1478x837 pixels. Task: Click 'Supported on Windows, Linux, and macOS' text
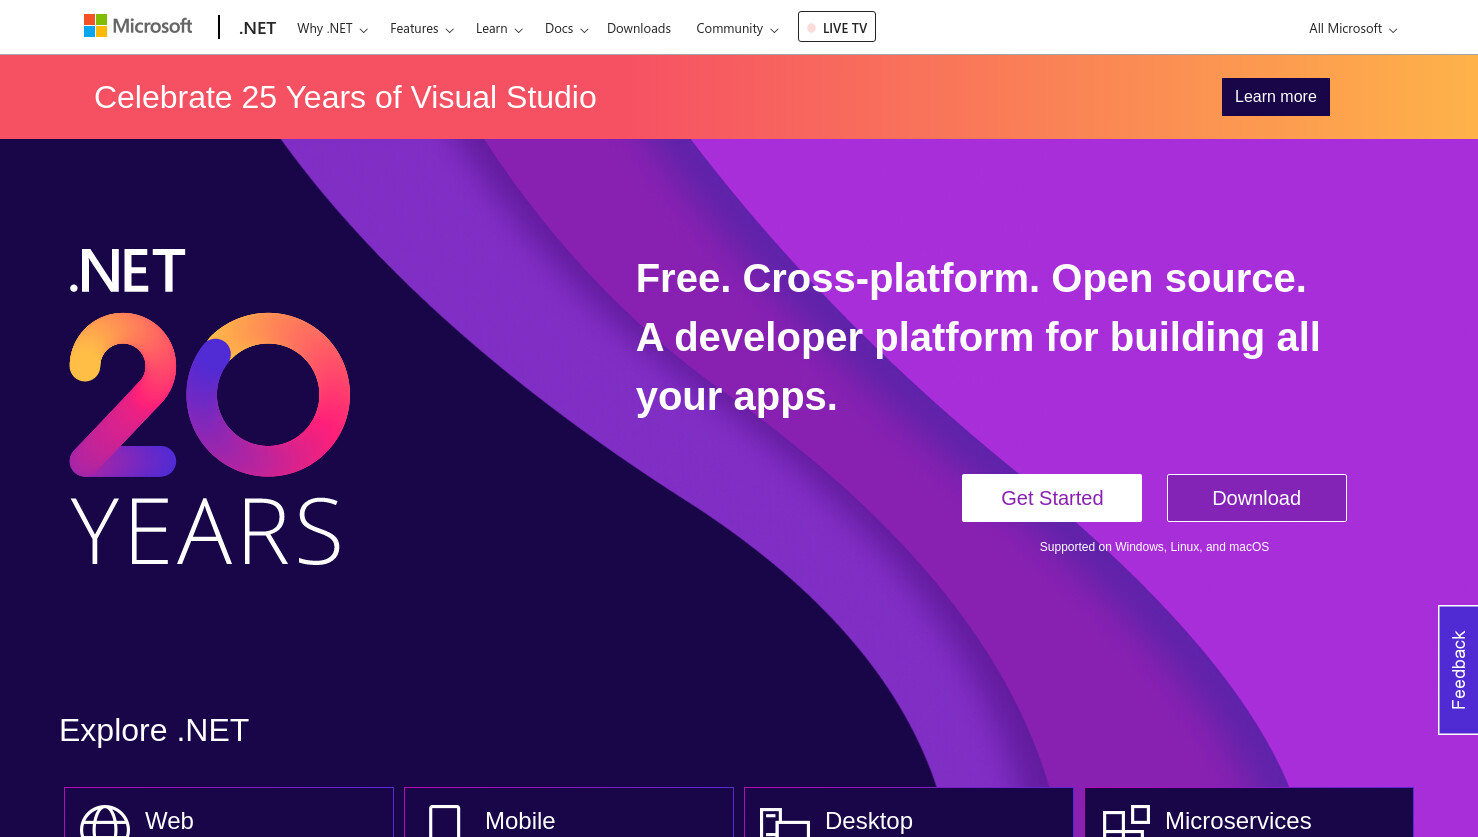click(1154, 547)
